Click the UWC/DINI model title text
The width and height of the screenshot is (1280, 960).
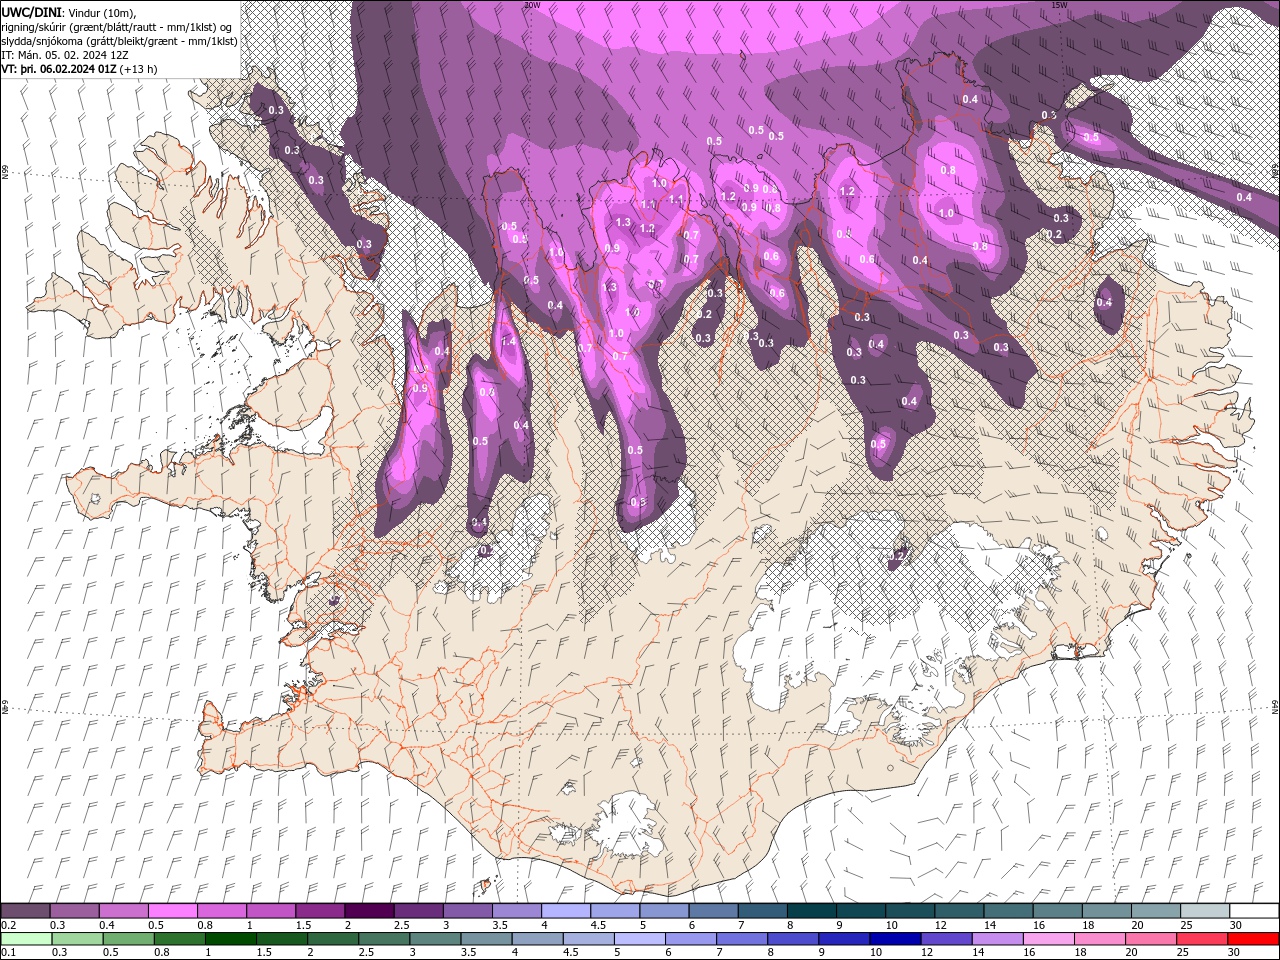[x=32, y=11]
